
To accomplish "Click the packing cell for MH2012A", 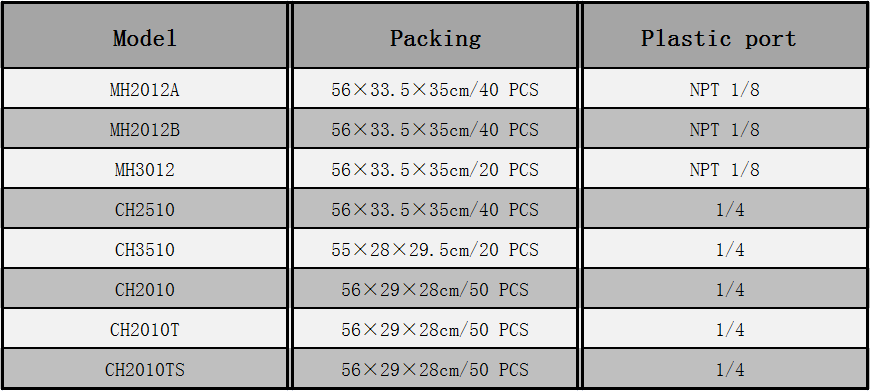I will tap(435, 89).
